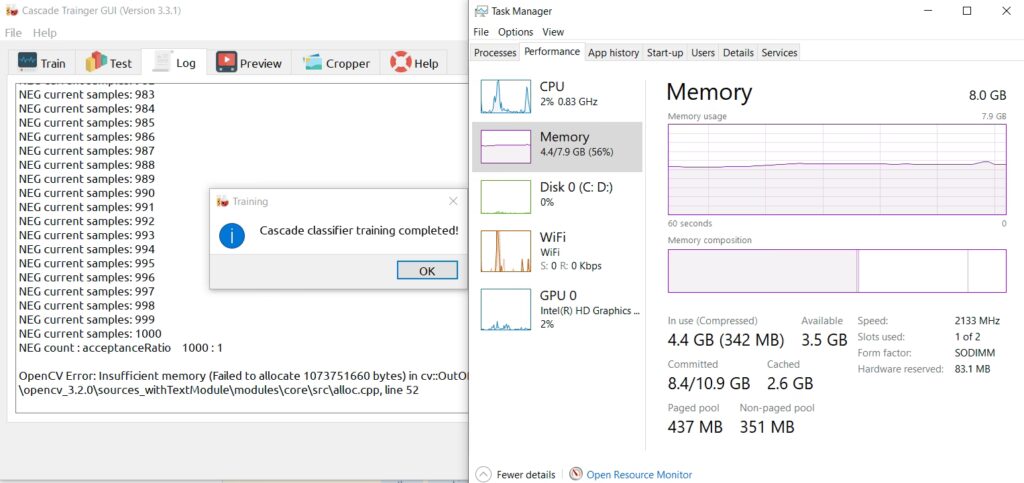Open the Details tab in Task Manager
1024x483 pixels.
738,53
